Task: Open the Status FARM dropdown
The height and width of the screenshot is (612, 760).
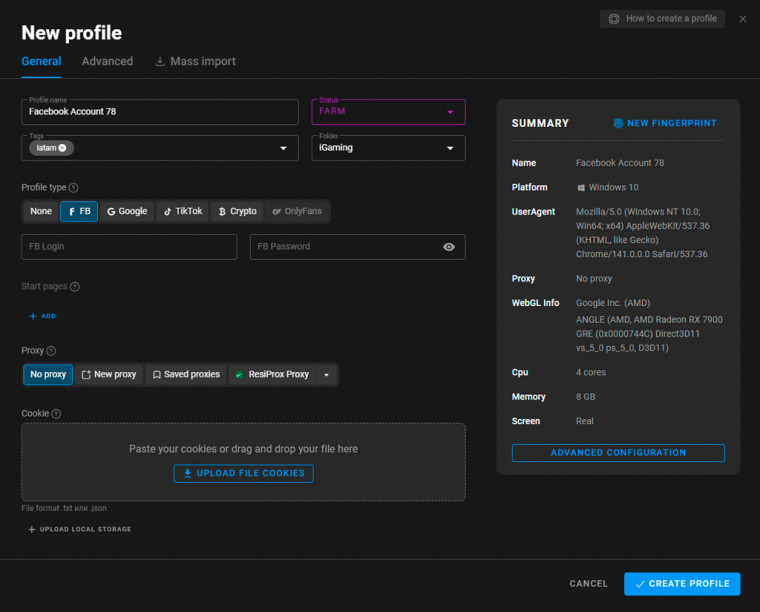Action: point(388,112)
